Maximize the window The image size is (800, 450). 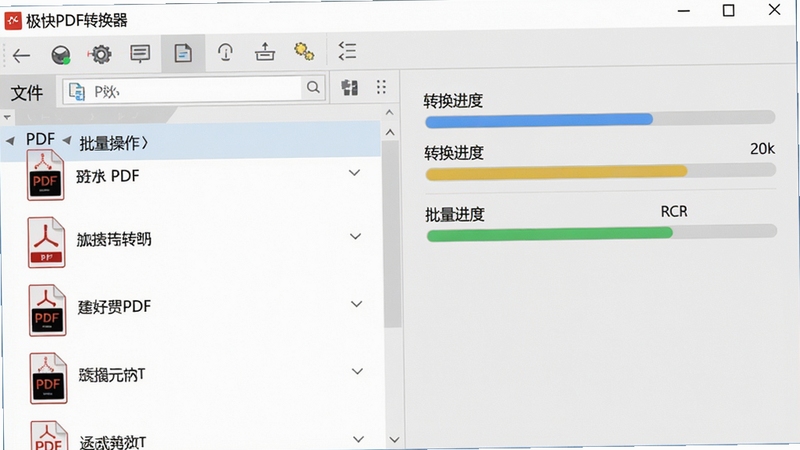coord(729,10)
